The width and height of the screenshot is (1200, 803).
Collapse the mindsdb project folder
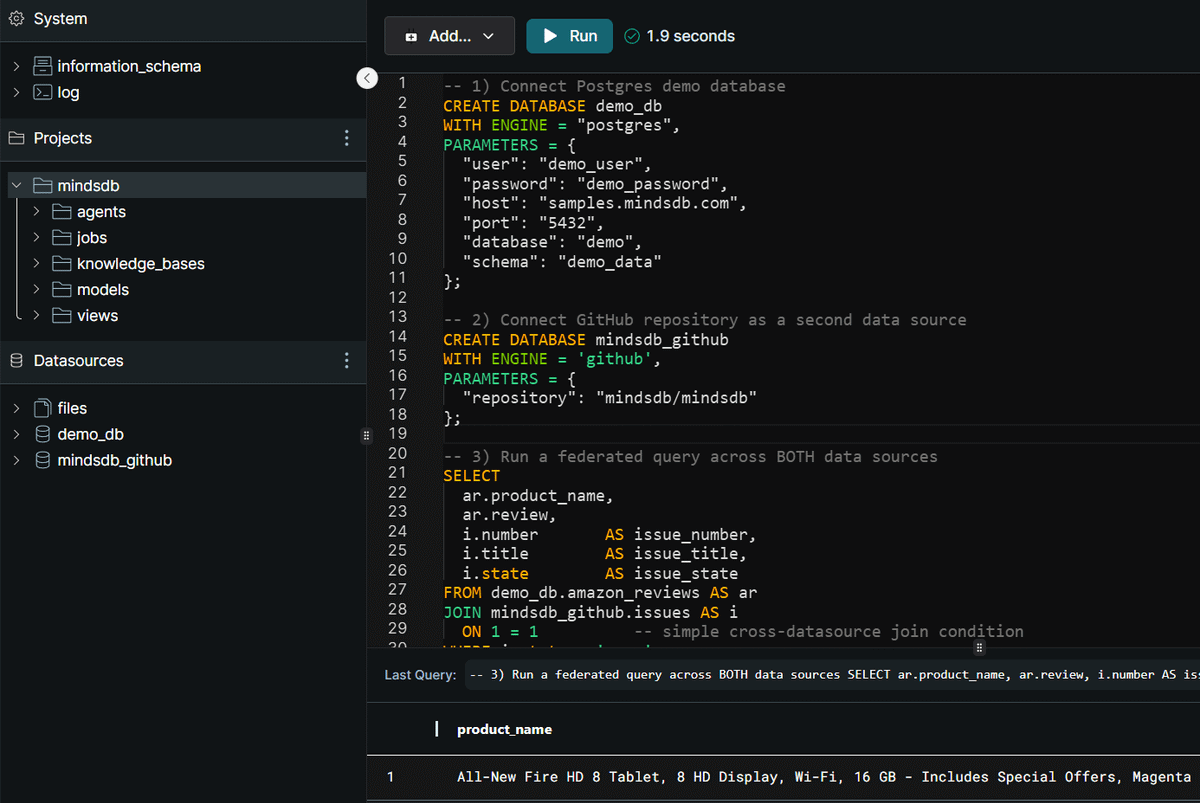[x=16, y=186]
